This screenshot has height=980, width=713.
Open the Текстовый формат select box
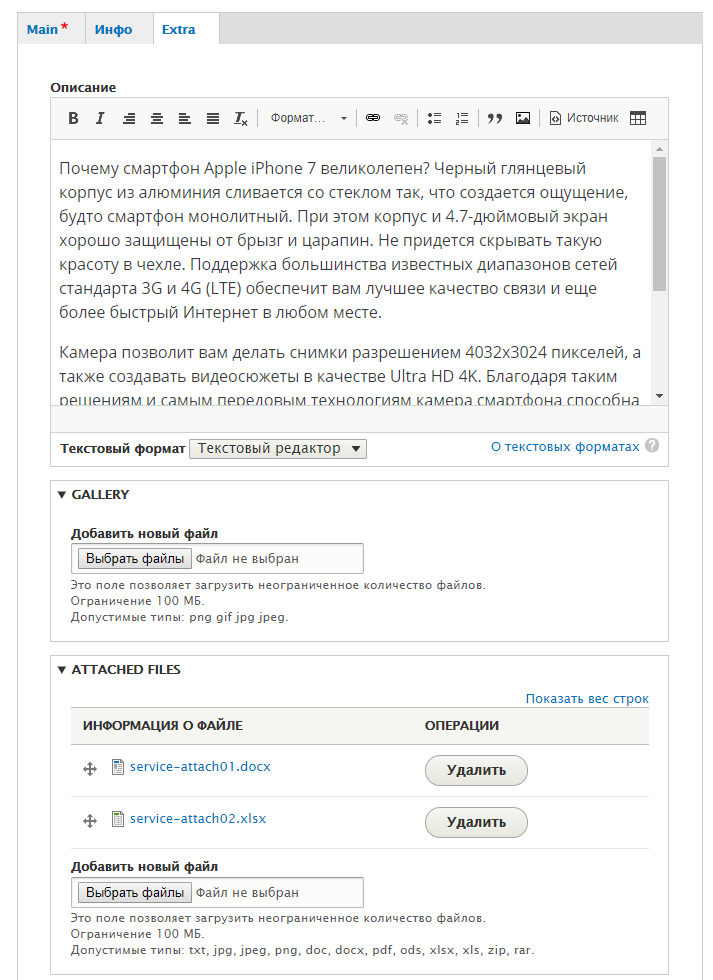click(x=278, y=449)
